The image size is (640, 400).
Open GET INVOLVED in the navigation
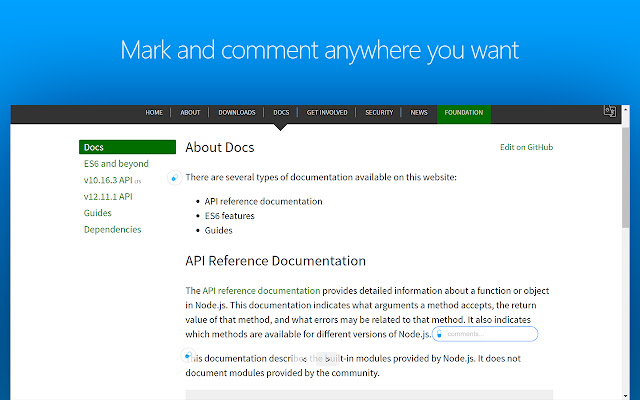(327, 113)
